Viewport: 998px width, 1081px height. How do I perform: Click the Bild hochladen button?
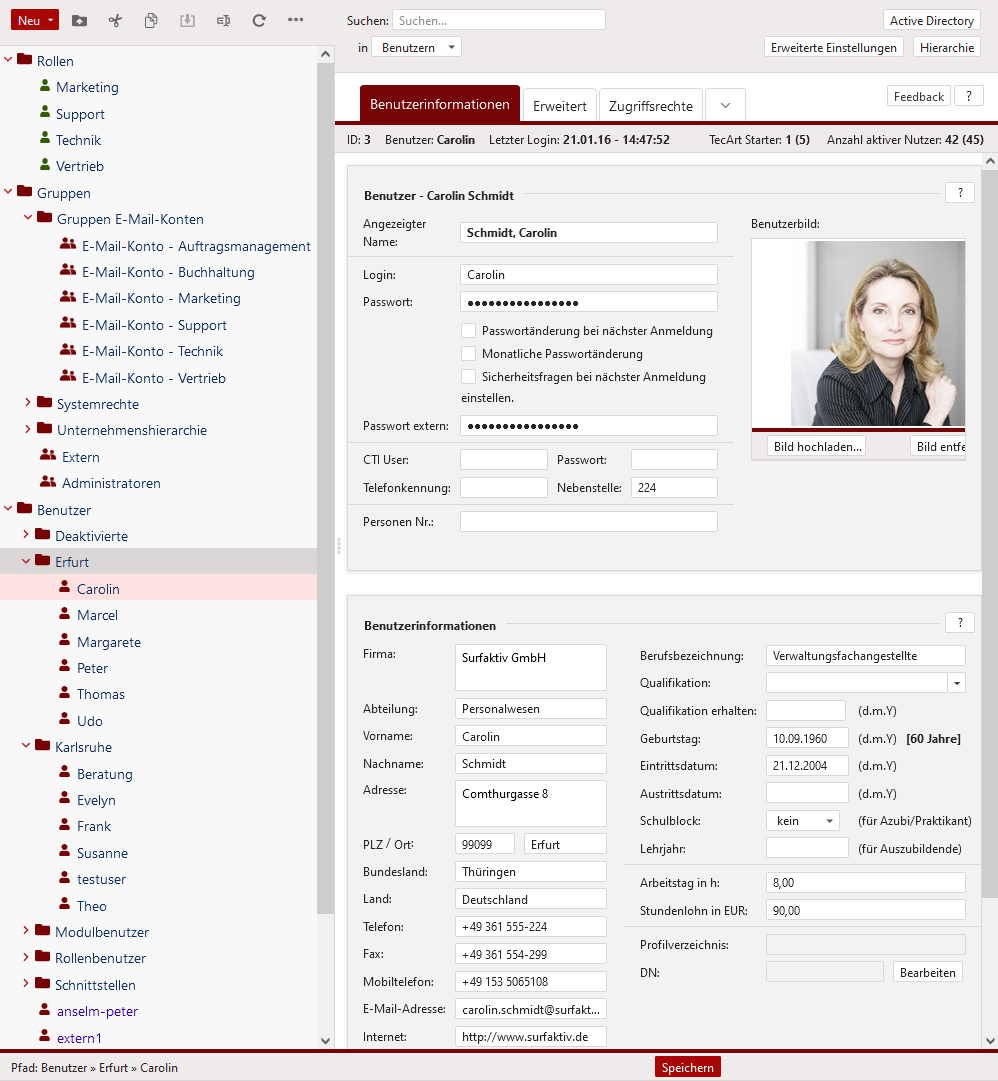coord(817,447)
